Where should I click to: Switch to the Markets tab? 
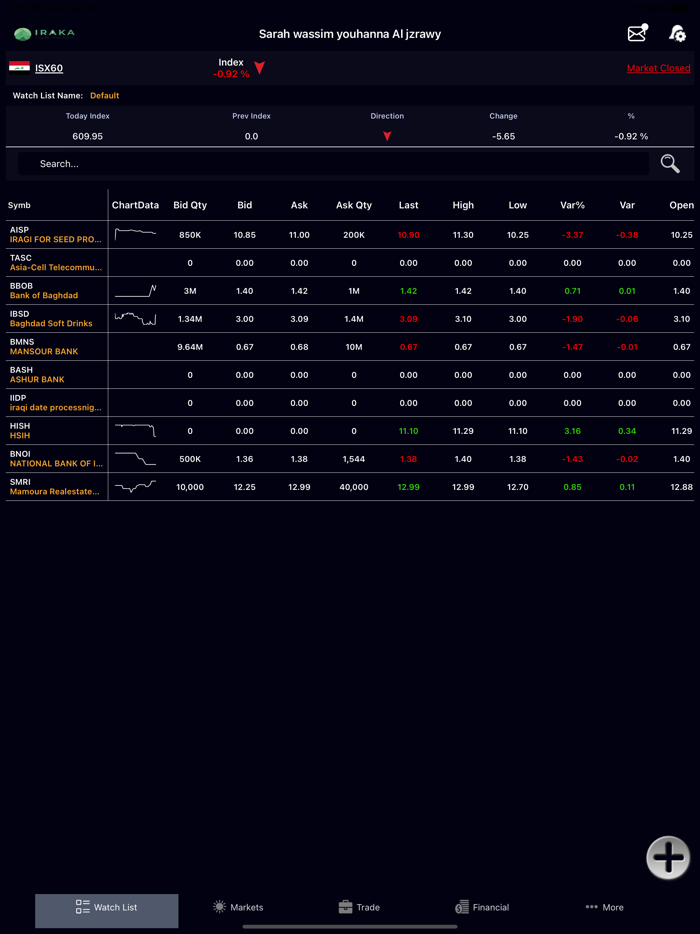point(238,907)
